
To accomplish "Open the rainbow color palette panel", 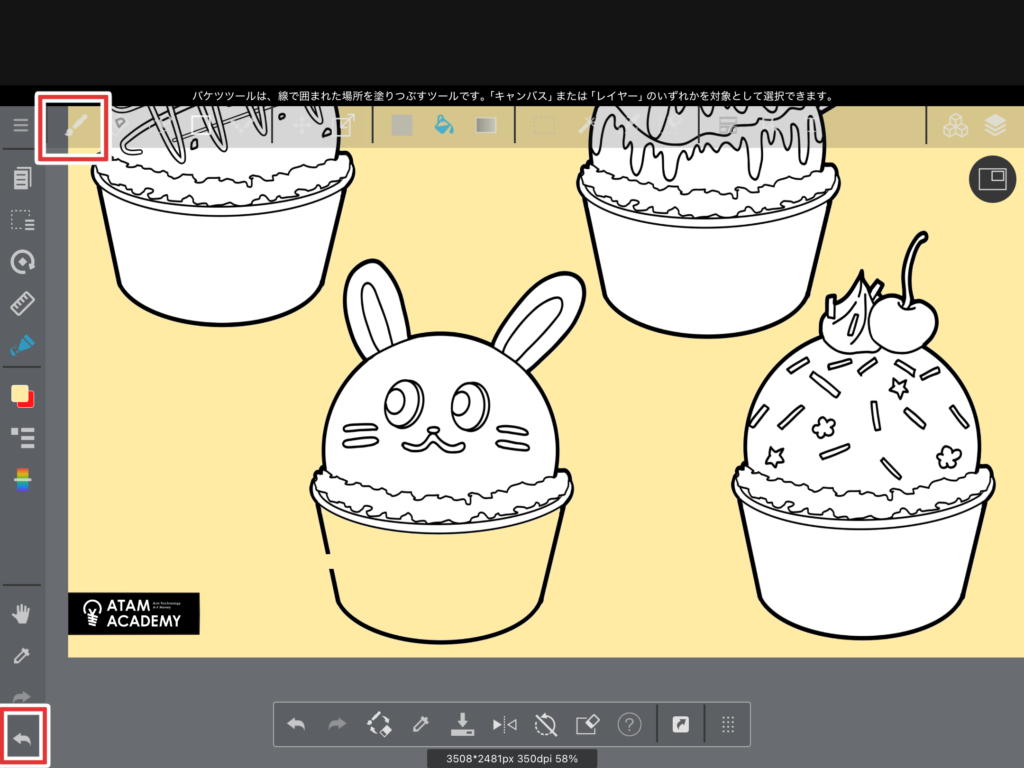I will pos(22,480).
